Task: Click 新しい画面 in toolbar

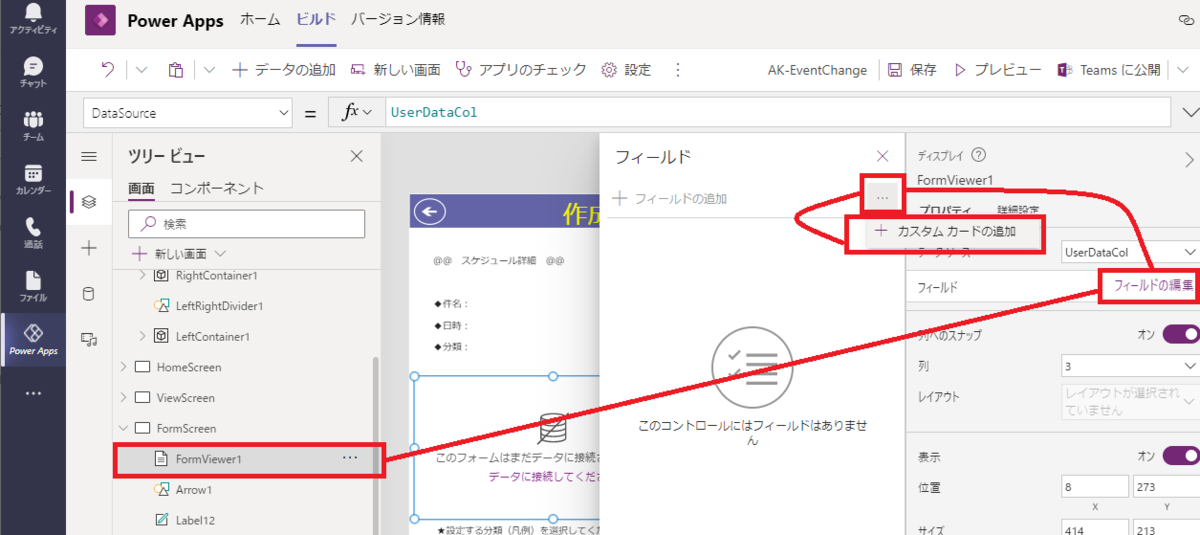Action: [396, 70]
